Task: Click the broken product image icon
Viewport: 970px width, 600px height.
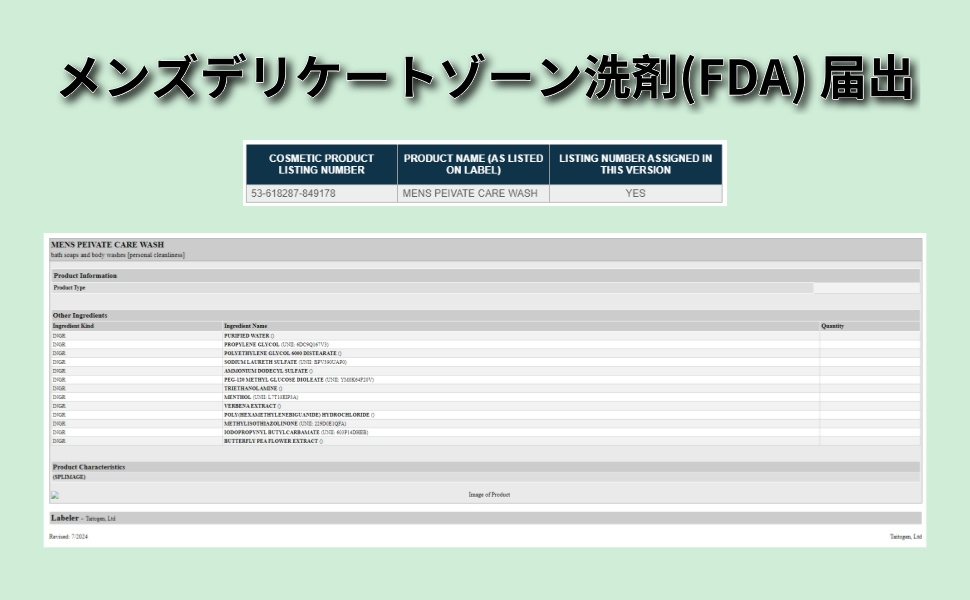Action: 55,494
